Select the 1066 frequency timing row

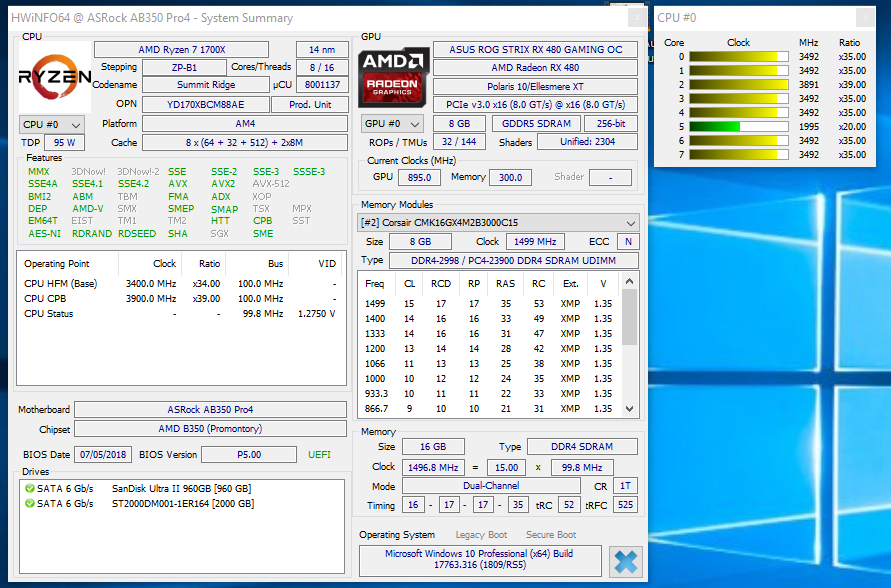[x=490, y=364]
